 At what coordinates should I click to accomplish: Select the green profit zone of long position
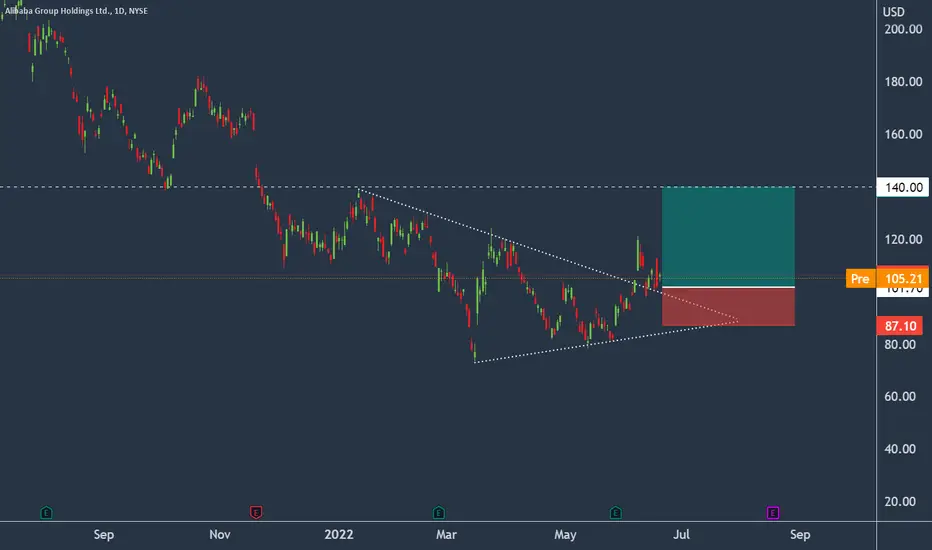(728, 237)
